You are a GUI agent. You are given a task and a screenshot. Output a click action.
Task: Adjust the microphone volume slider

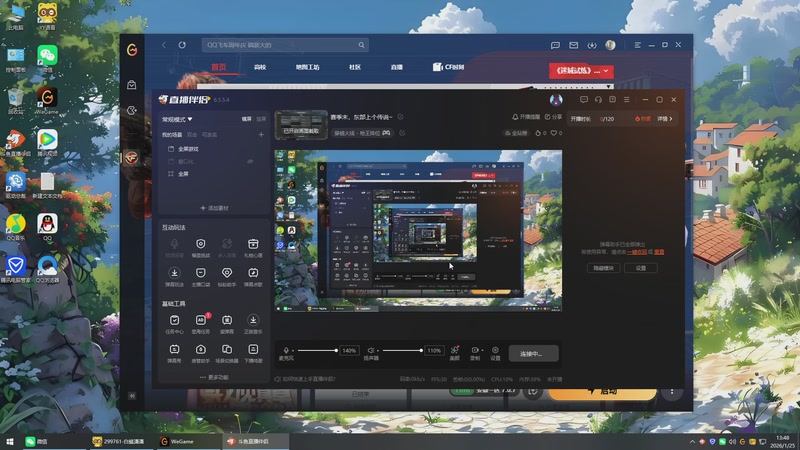pos(317,351)
